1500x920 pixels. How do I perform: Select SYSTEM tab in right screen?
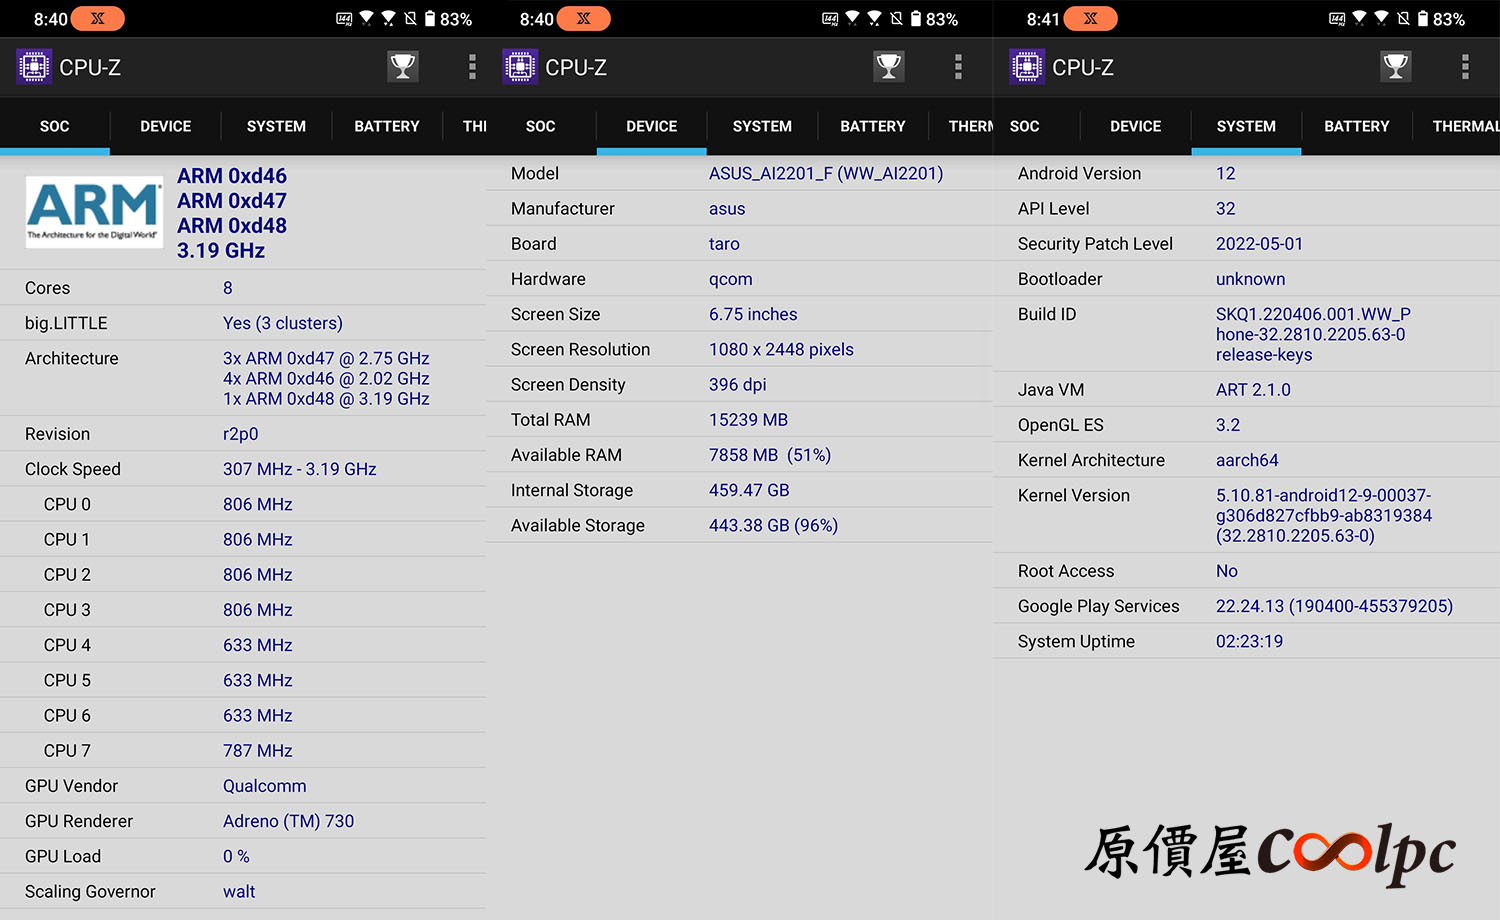(1246, 126)
